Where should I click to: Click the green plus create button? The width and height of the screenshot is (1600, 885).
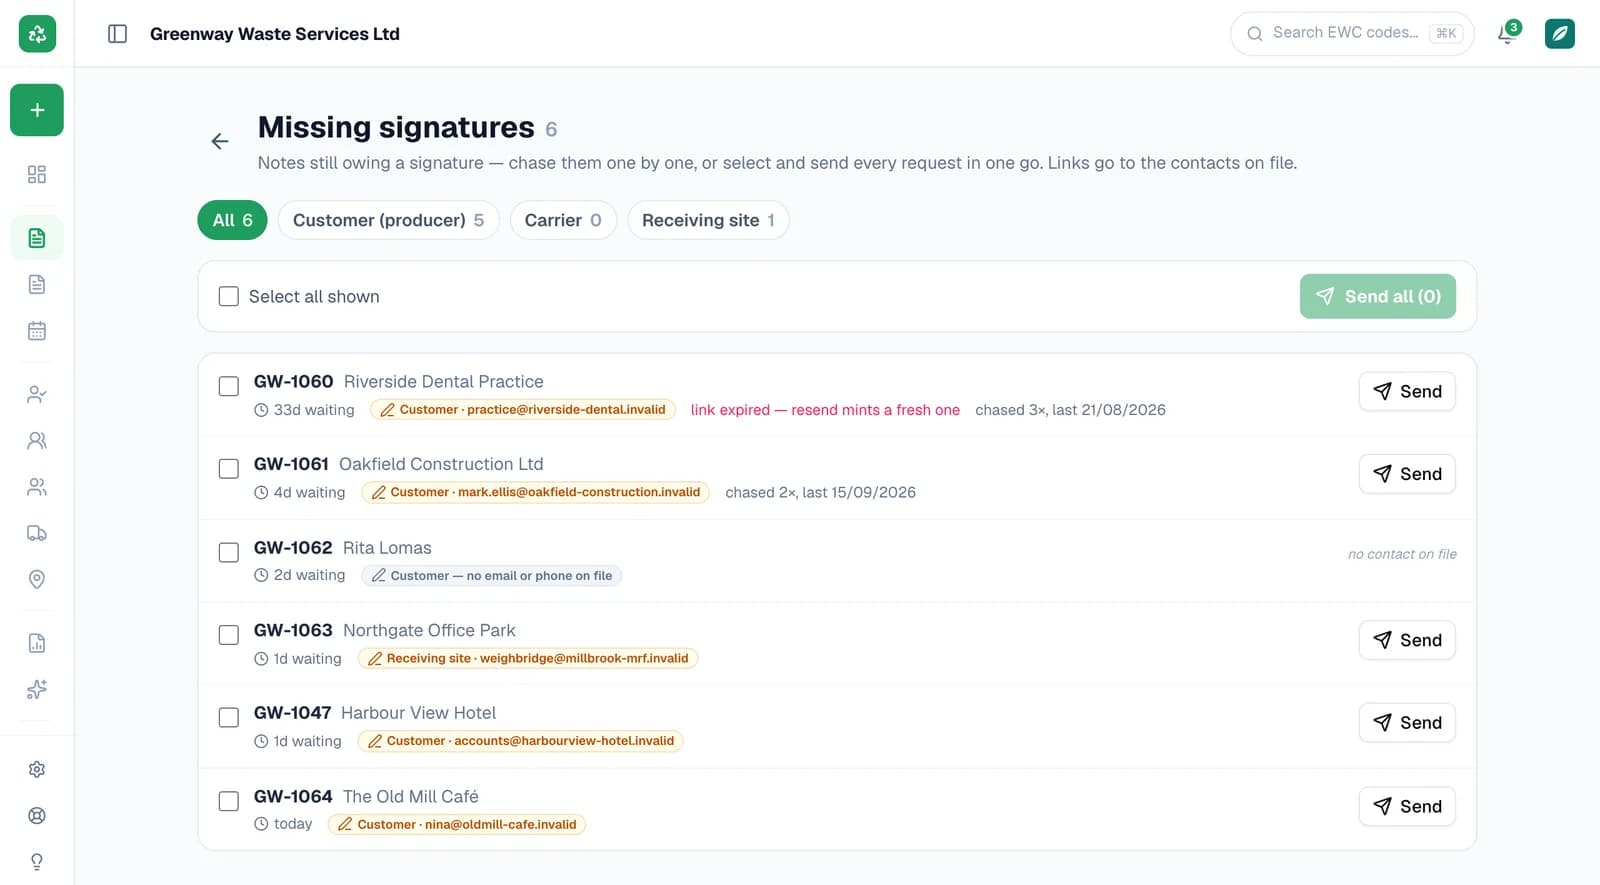[x=37, y=110]
